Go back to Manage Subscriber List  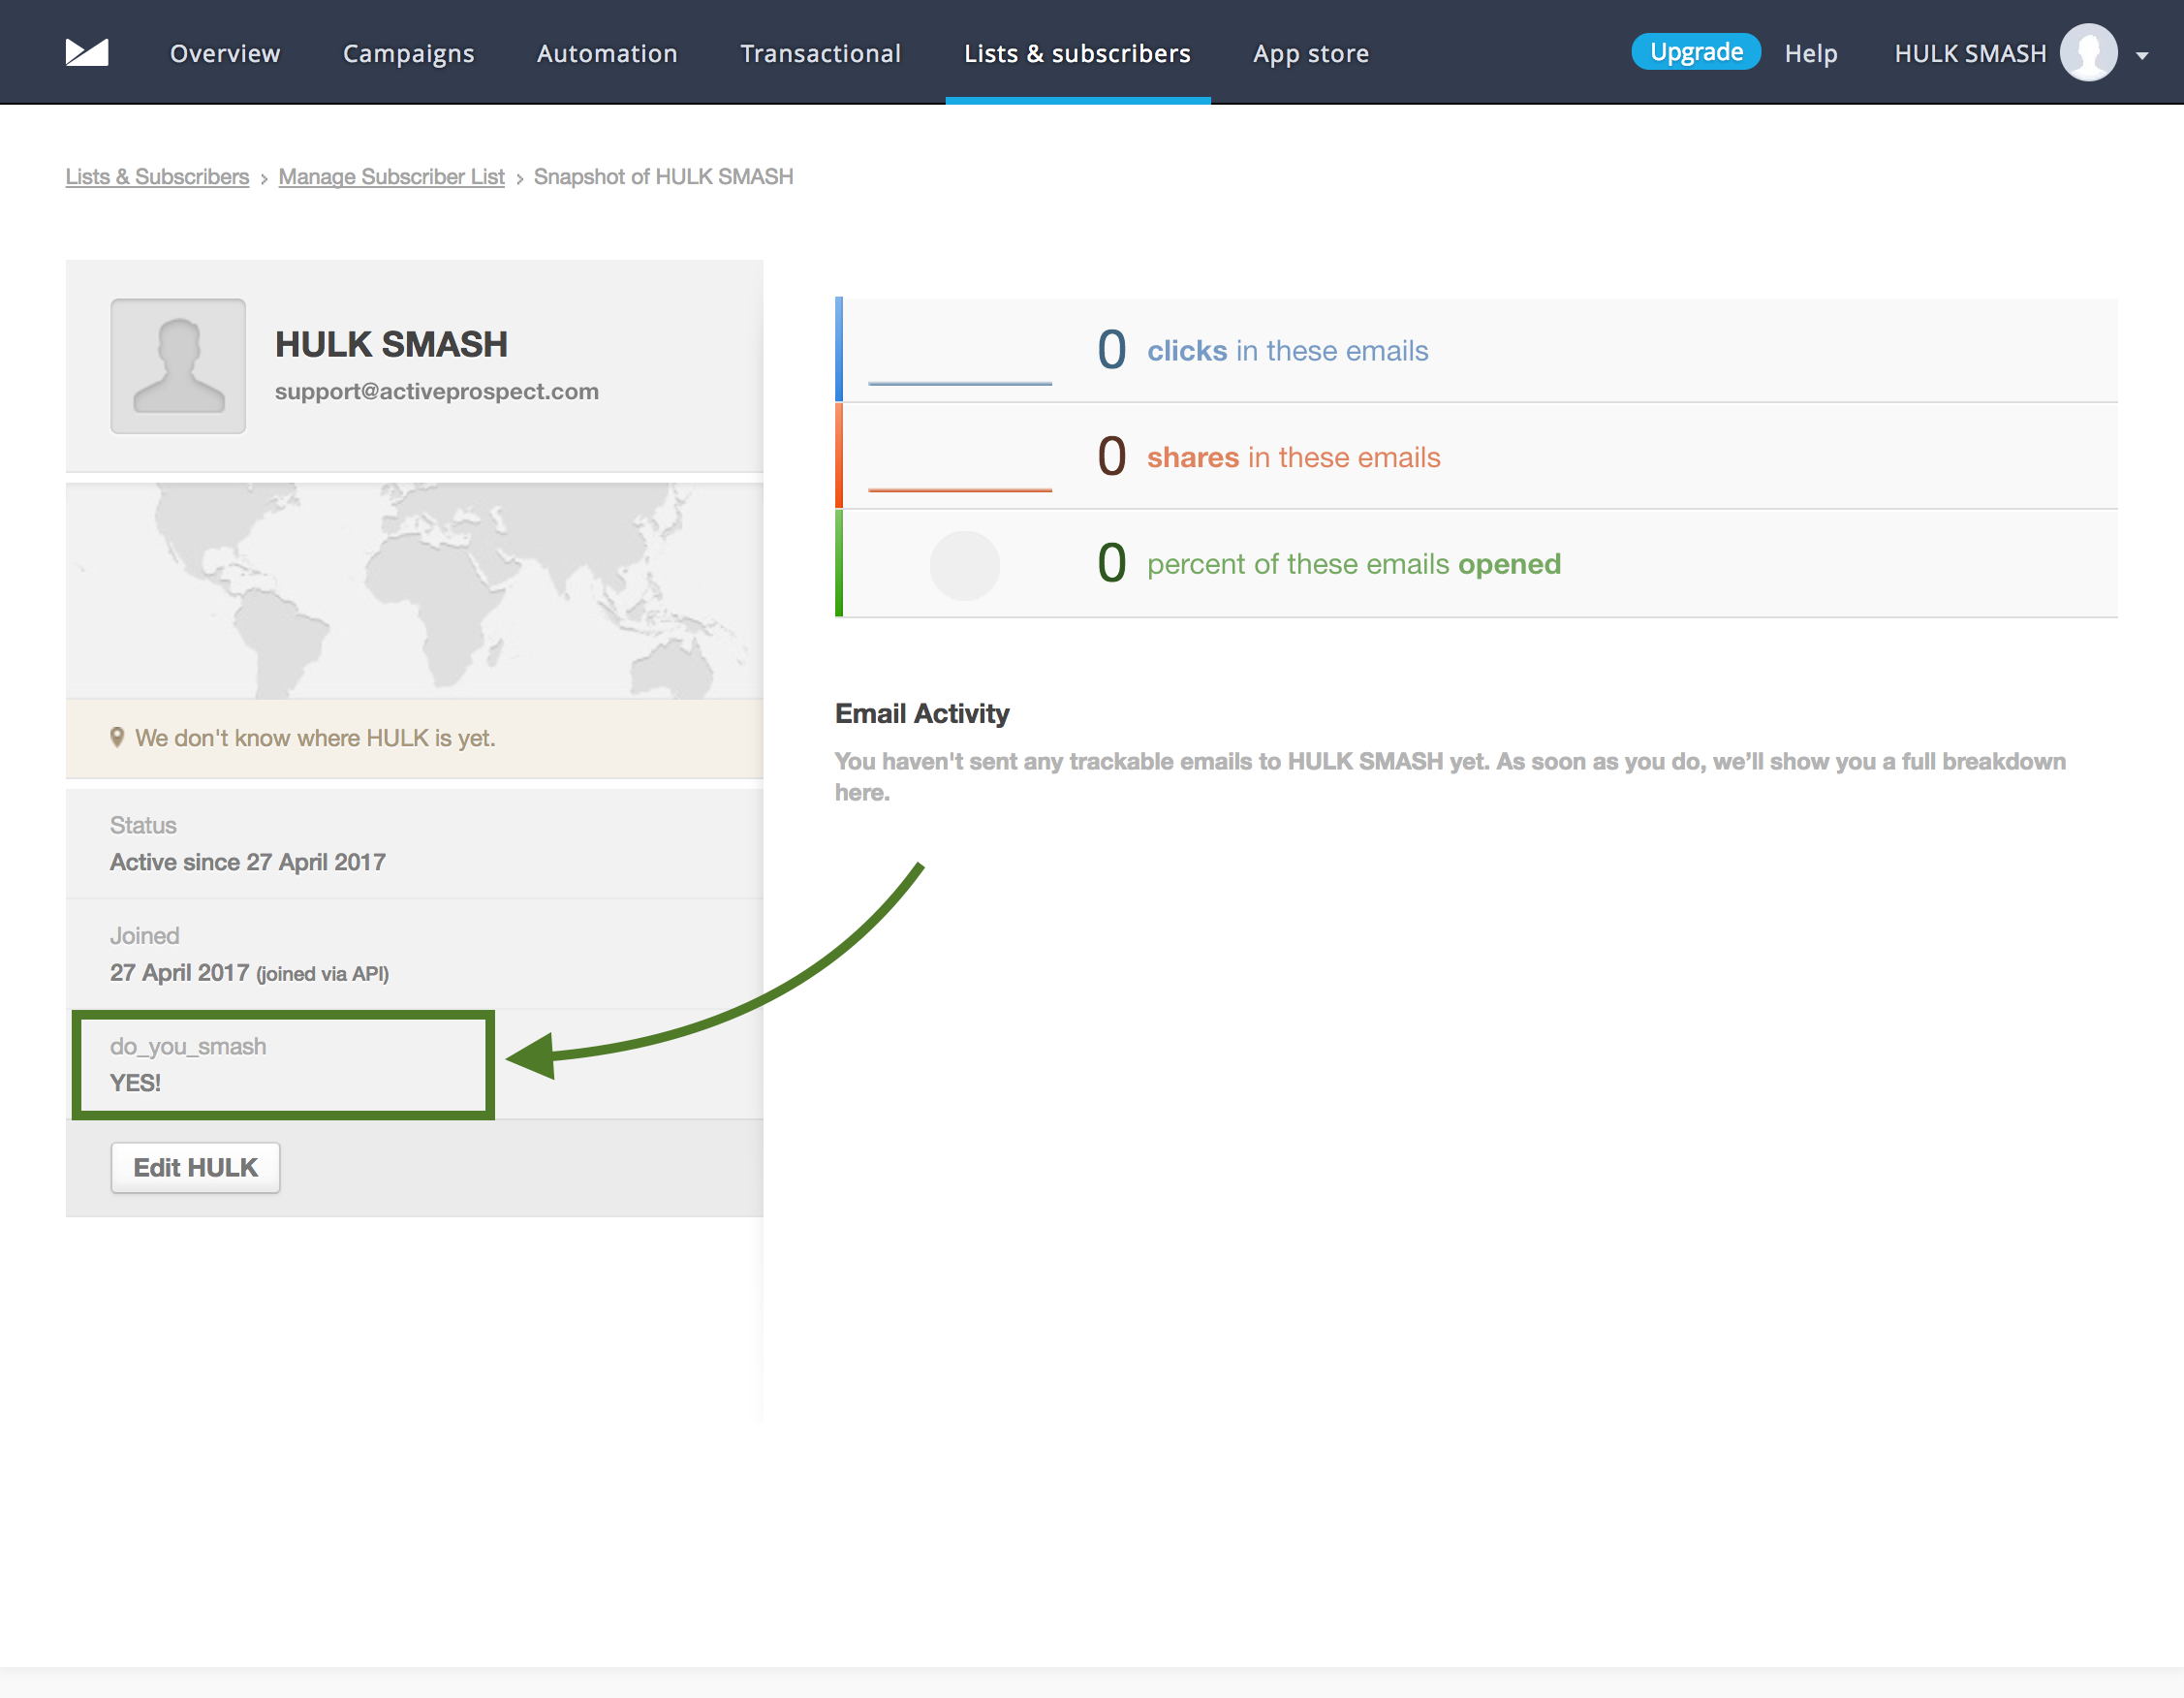click(391, 177)
